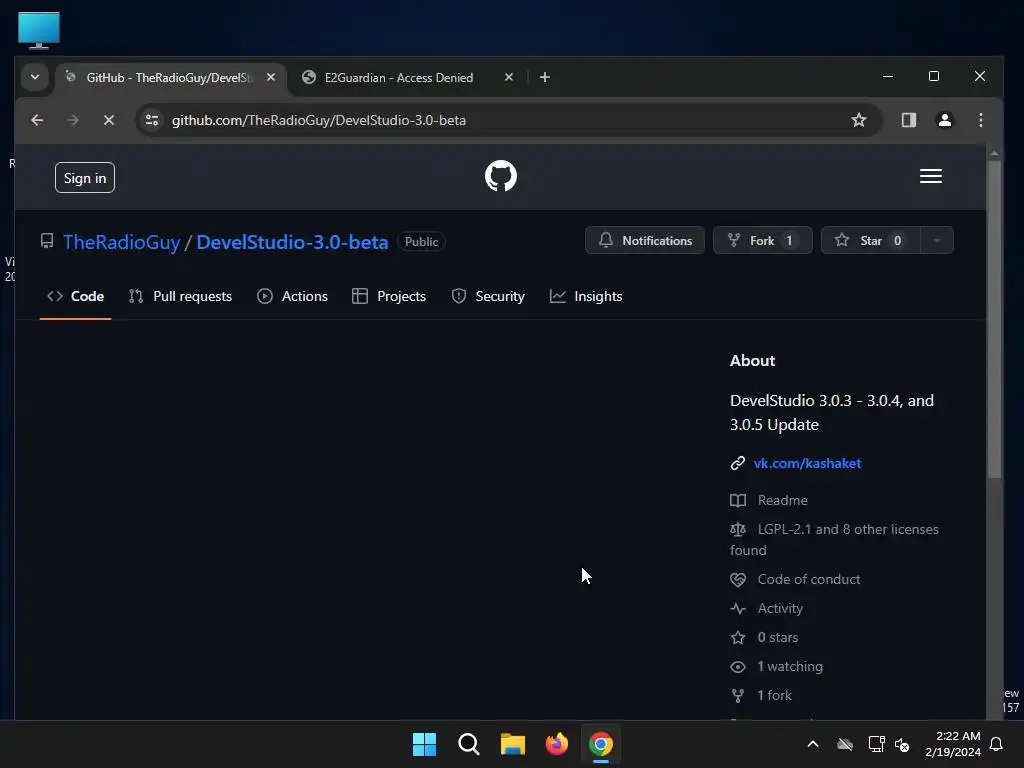Open the Insights tab

(x=586, y=296)
